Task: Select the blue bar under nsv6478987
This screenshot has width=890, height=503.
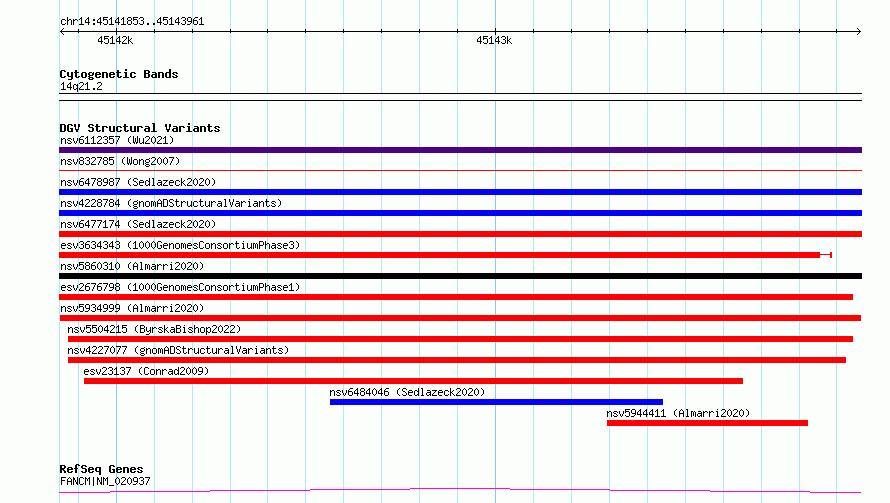Action: 460,192
